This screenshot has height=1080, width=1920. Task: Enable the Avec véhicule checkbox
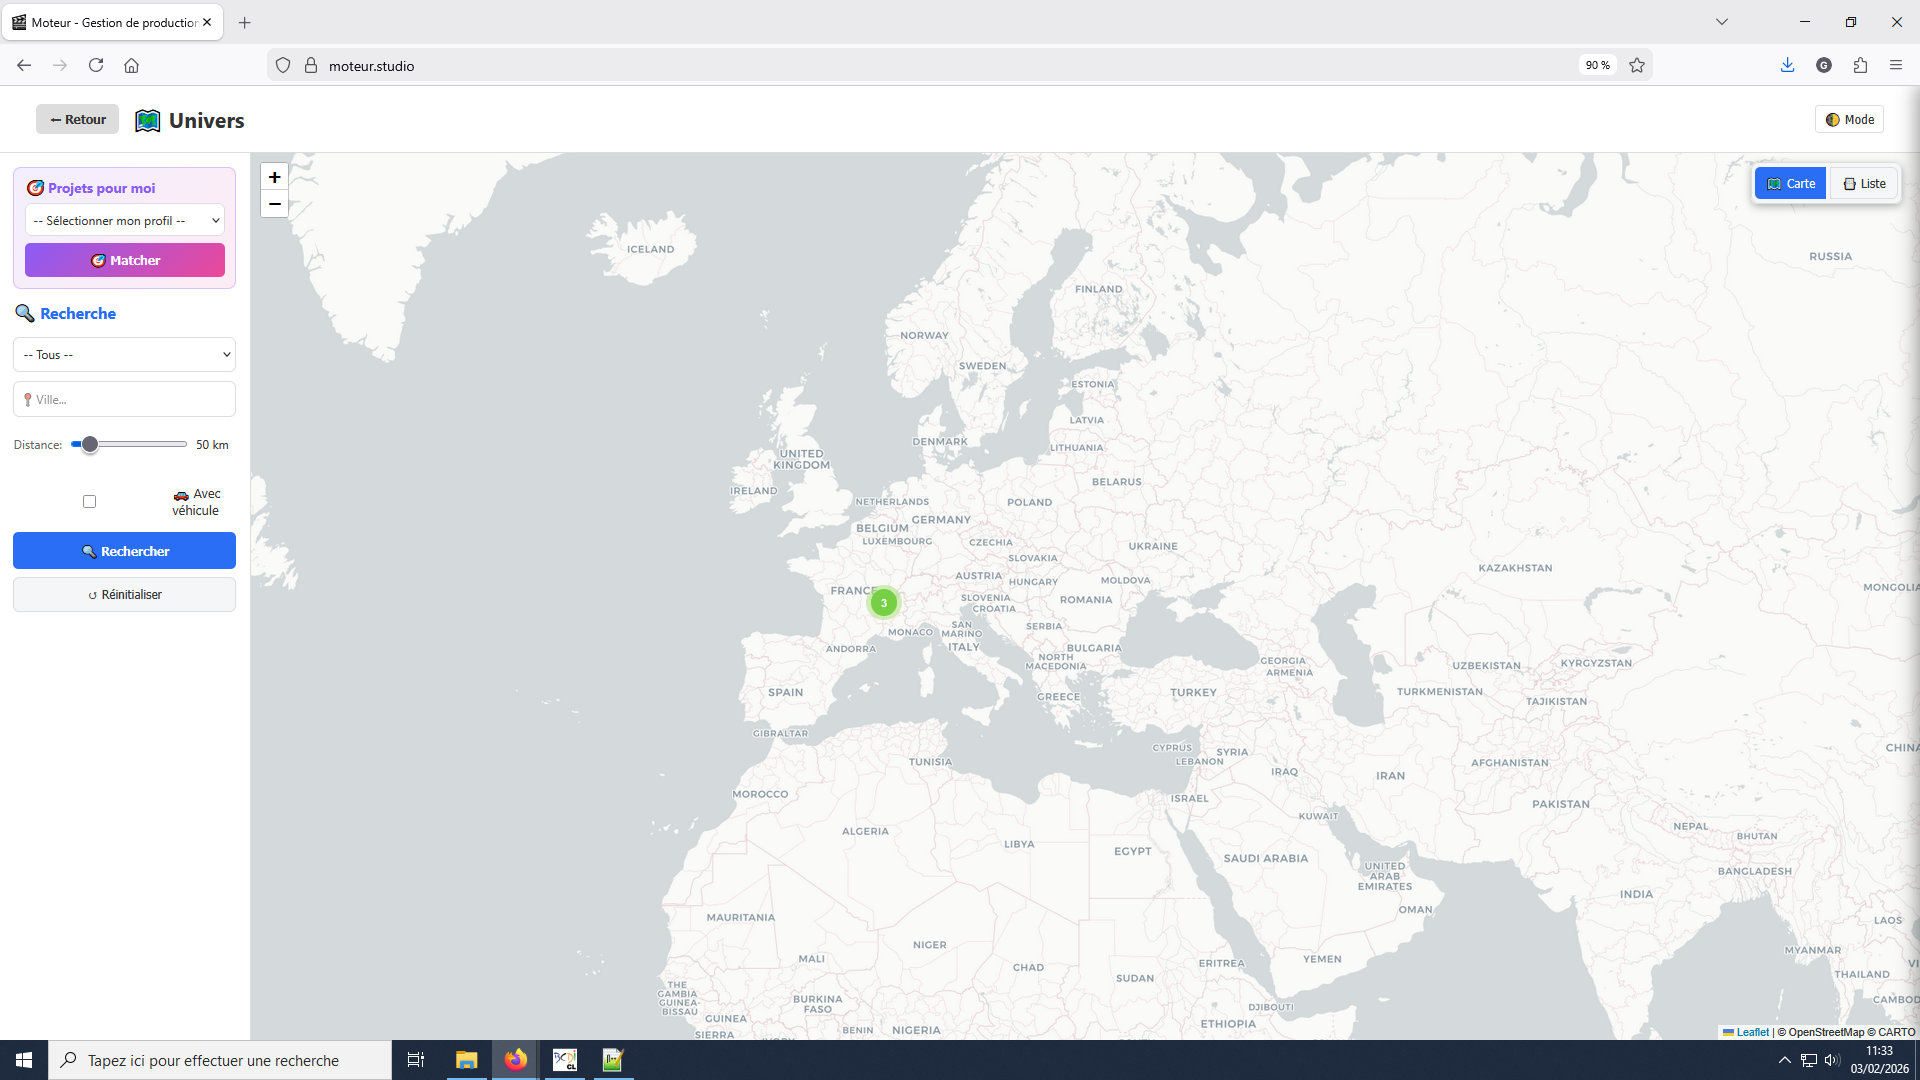click(x=89, y=501)
